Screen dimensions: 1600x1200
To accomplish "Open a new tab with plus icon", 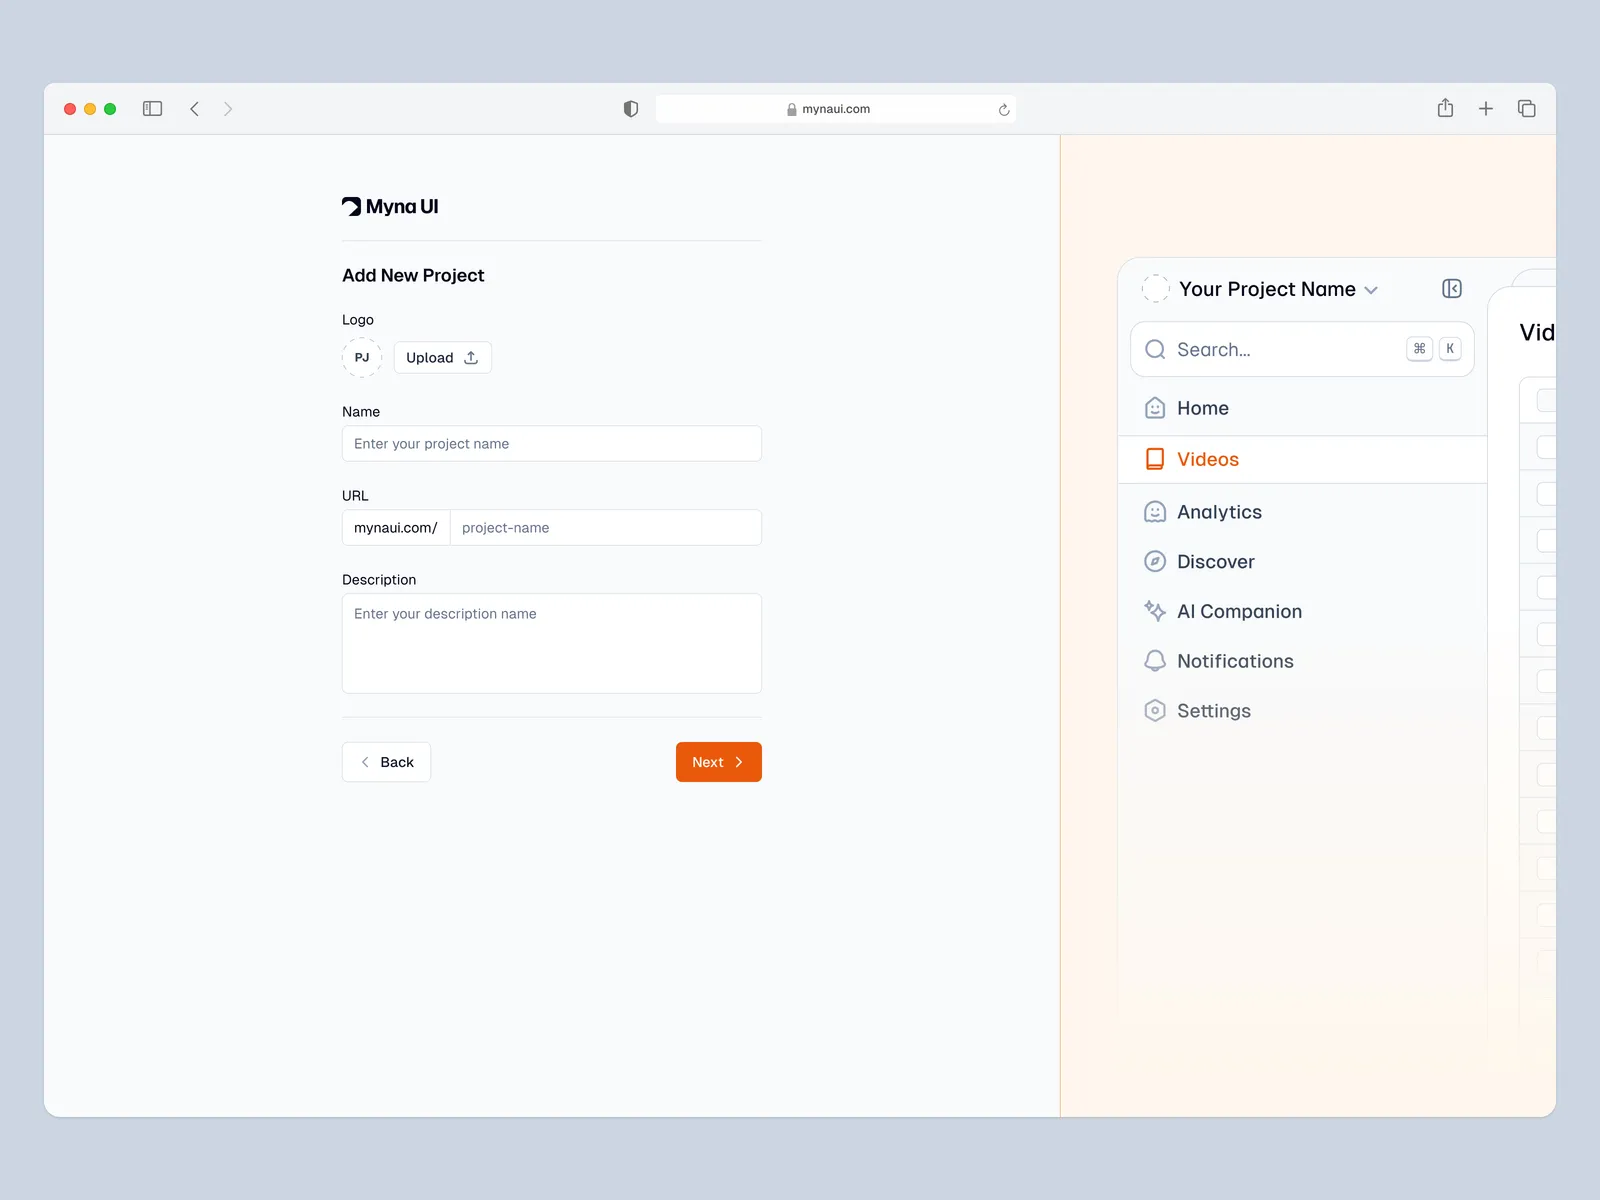I will (1486, 109).
